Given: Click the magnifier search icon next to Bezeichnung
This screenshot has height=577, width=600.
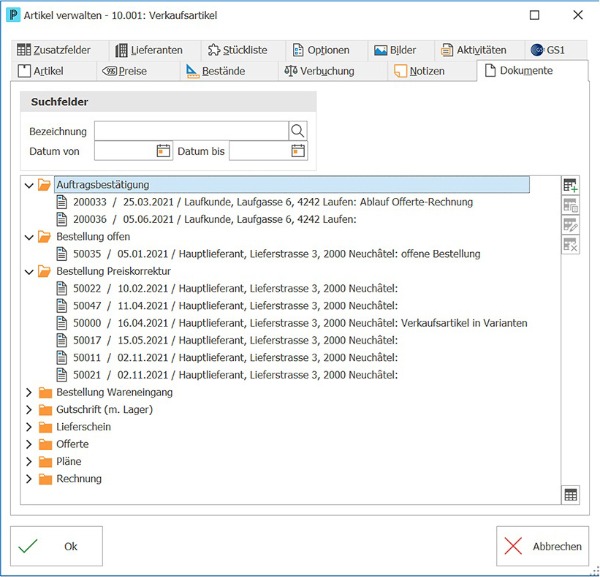Looking at the screenshot, I should point(297,131).
